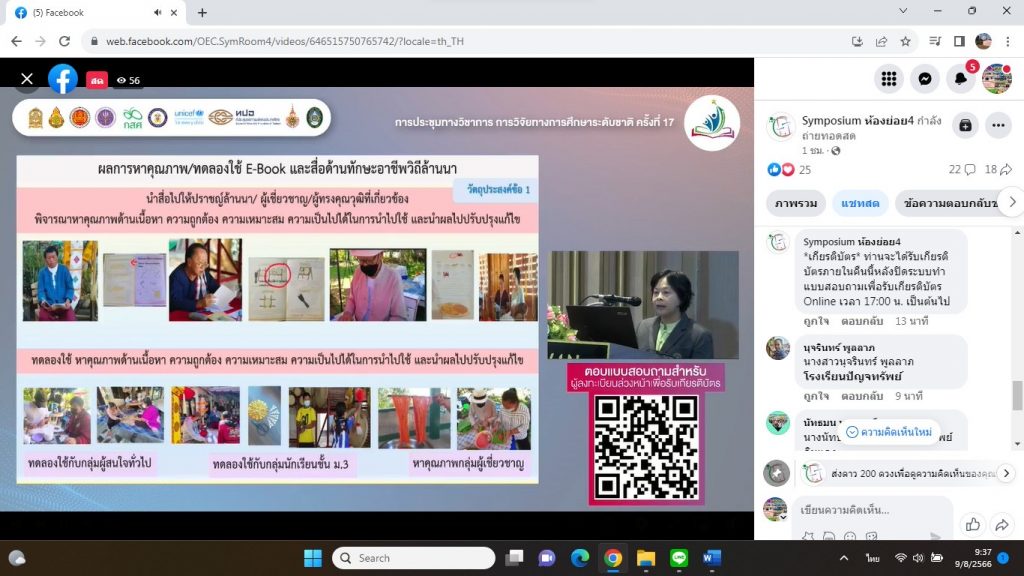
Task: Open the Chrome three-dot menu
Action: [x=1008, y=41]
